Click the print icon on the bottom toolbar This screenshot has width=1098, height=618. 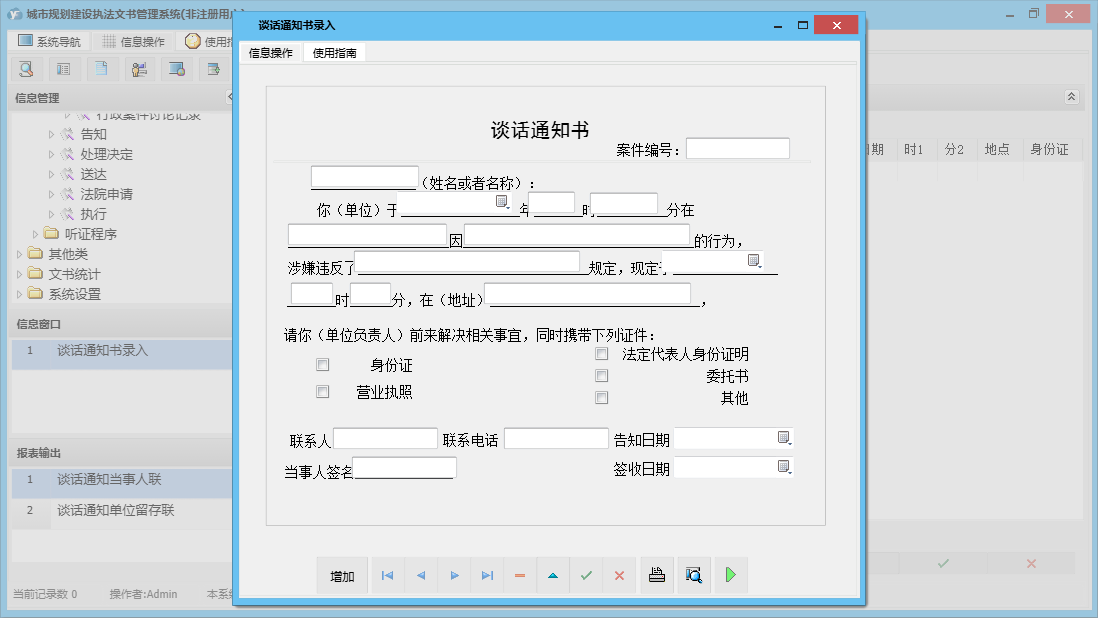coord(657,575)
